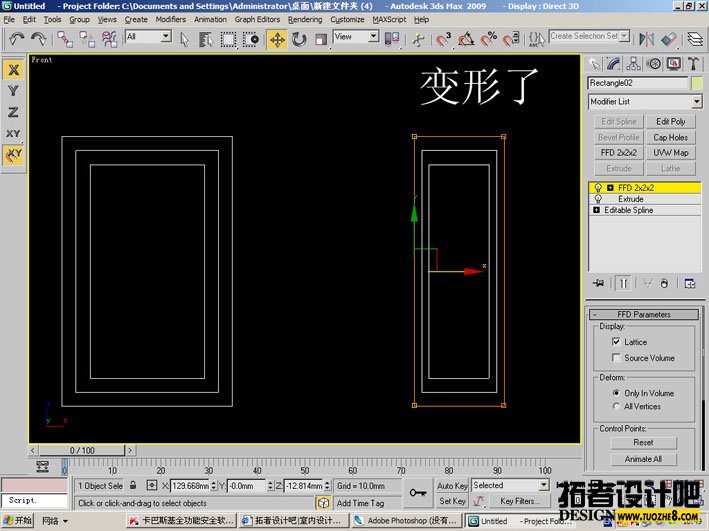Open the View reference coordinate dropdown
This screenshot has height=531, width=709.
pyautogui.click(x=373, y=37)
